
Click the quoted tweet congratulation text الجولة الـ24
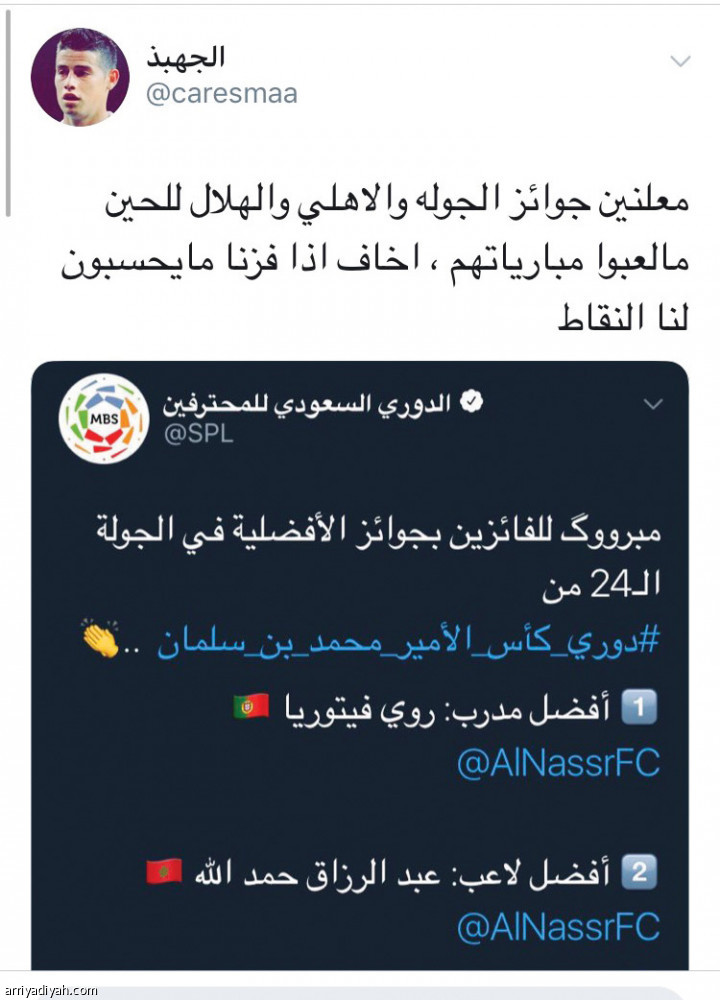coord(378,559)
